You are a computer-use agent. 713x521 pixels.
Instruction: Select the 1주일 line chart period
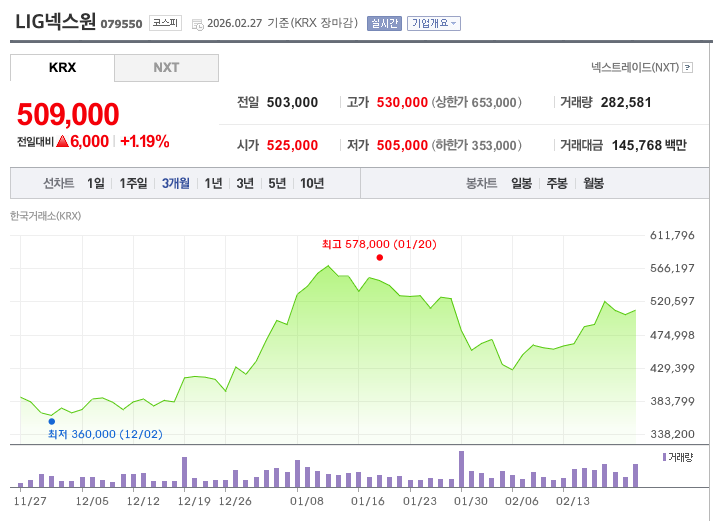tap(133, 183)
